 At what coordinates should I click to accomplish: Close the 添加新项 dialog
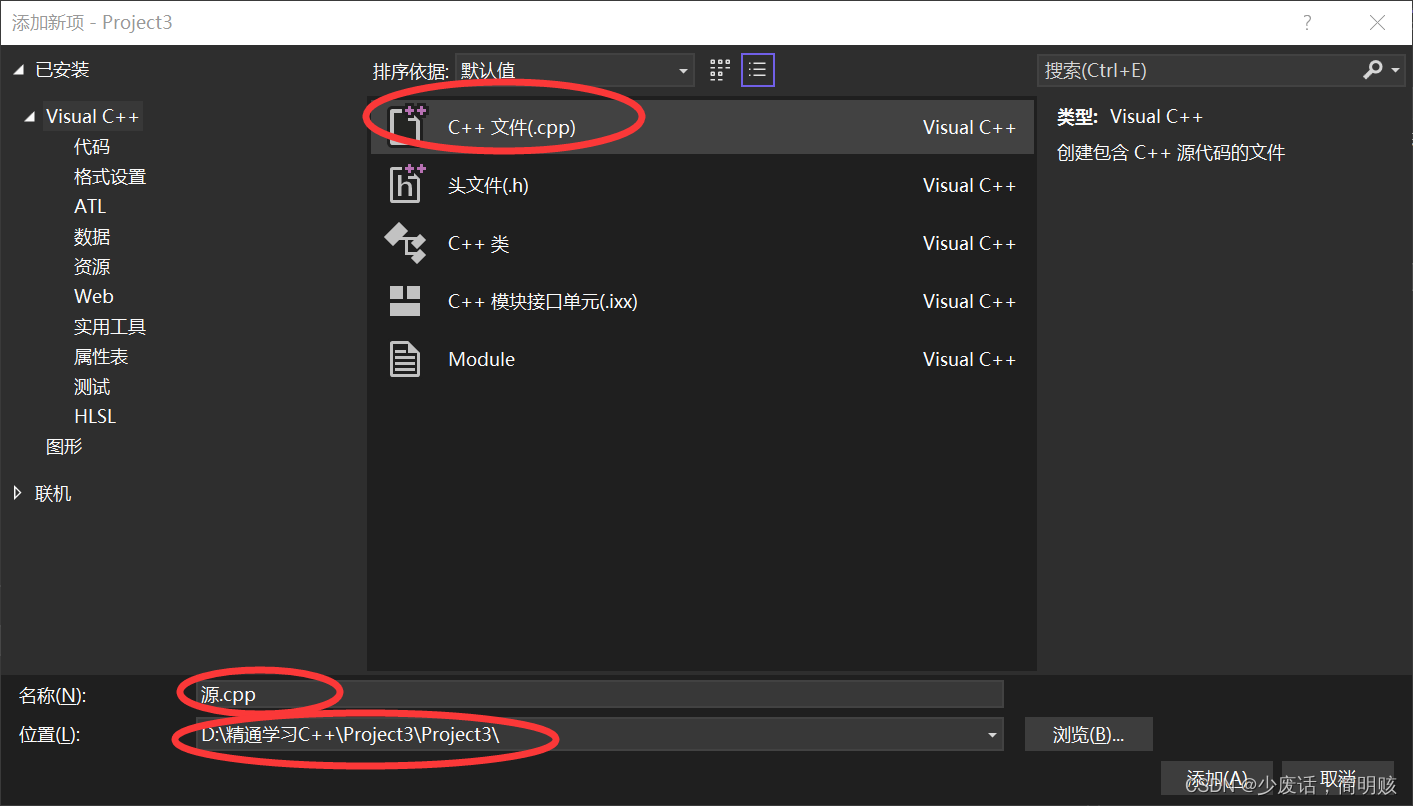1376,22
